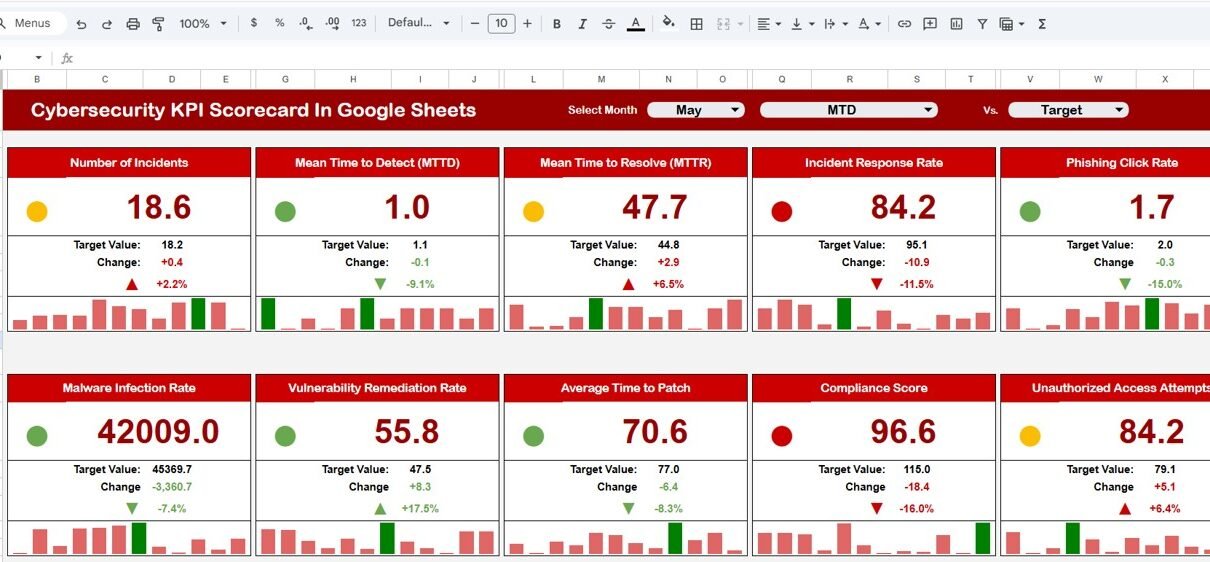Click the Create a filter icon
This screenshot has height=562, width=1210.
click(982, 23)
